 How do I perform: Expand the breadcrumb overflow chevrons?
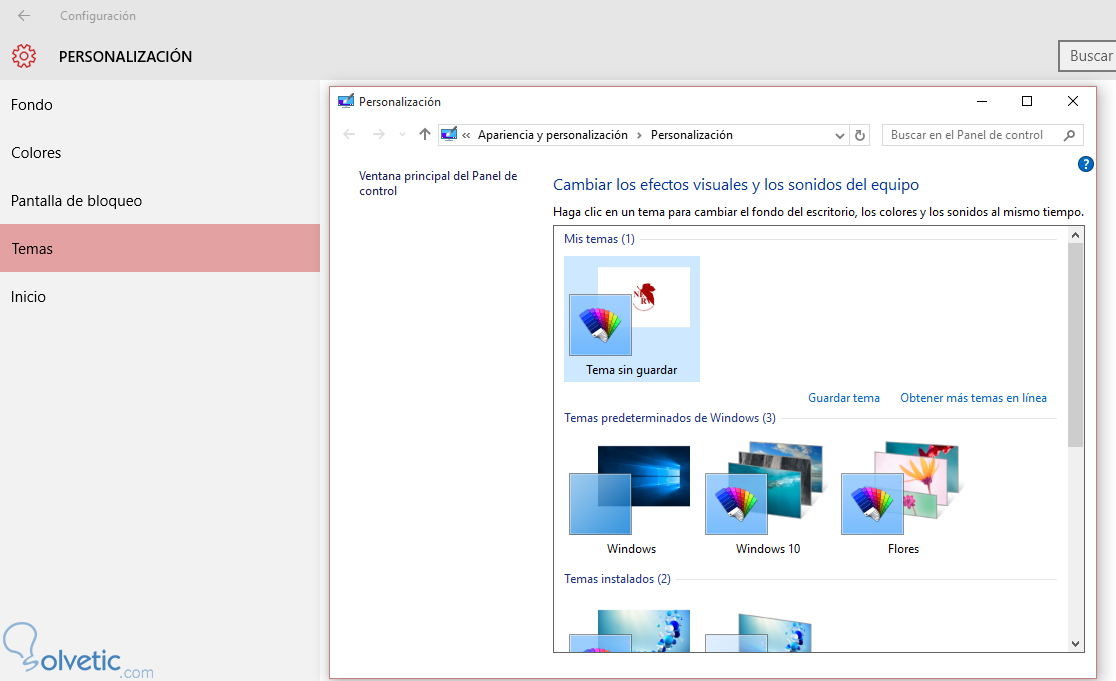(x=466, y=135)
